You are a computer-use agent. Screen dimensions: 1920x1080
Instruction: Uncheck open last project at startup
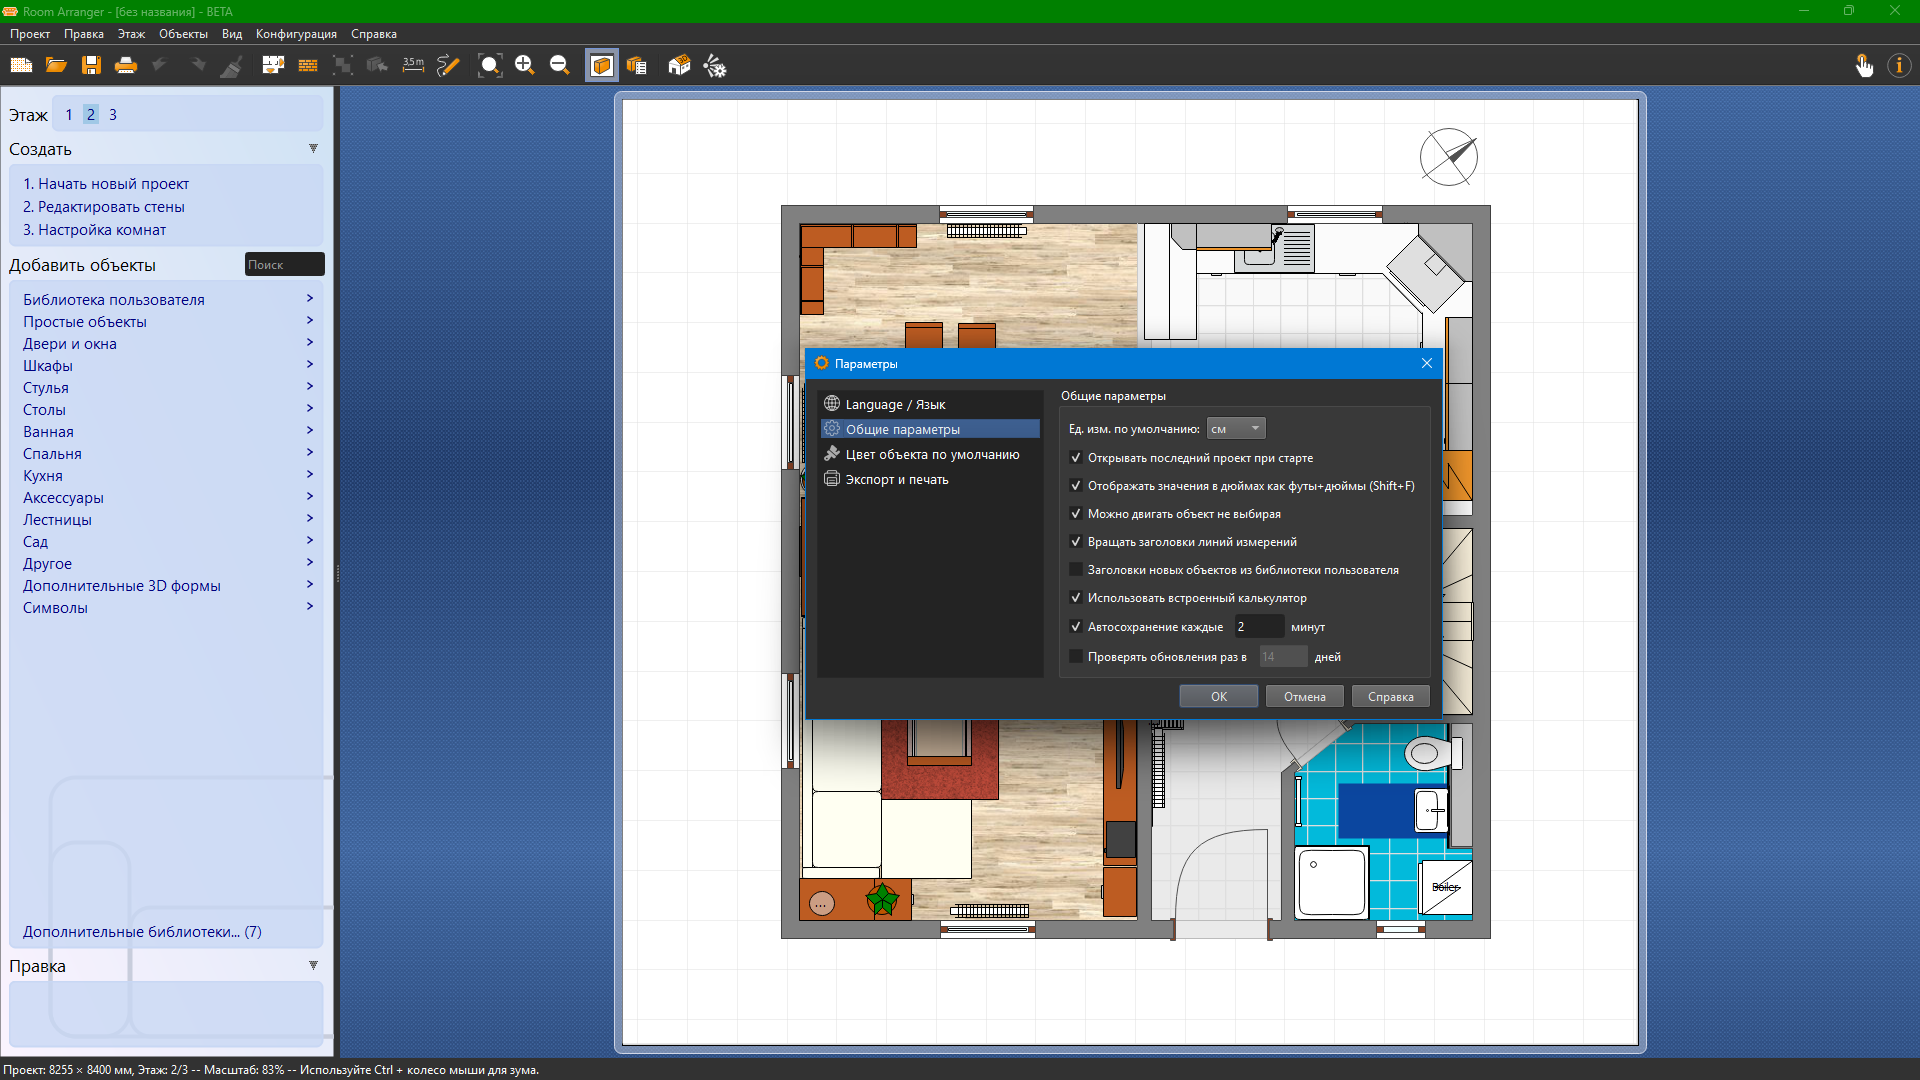[1076, 458]
